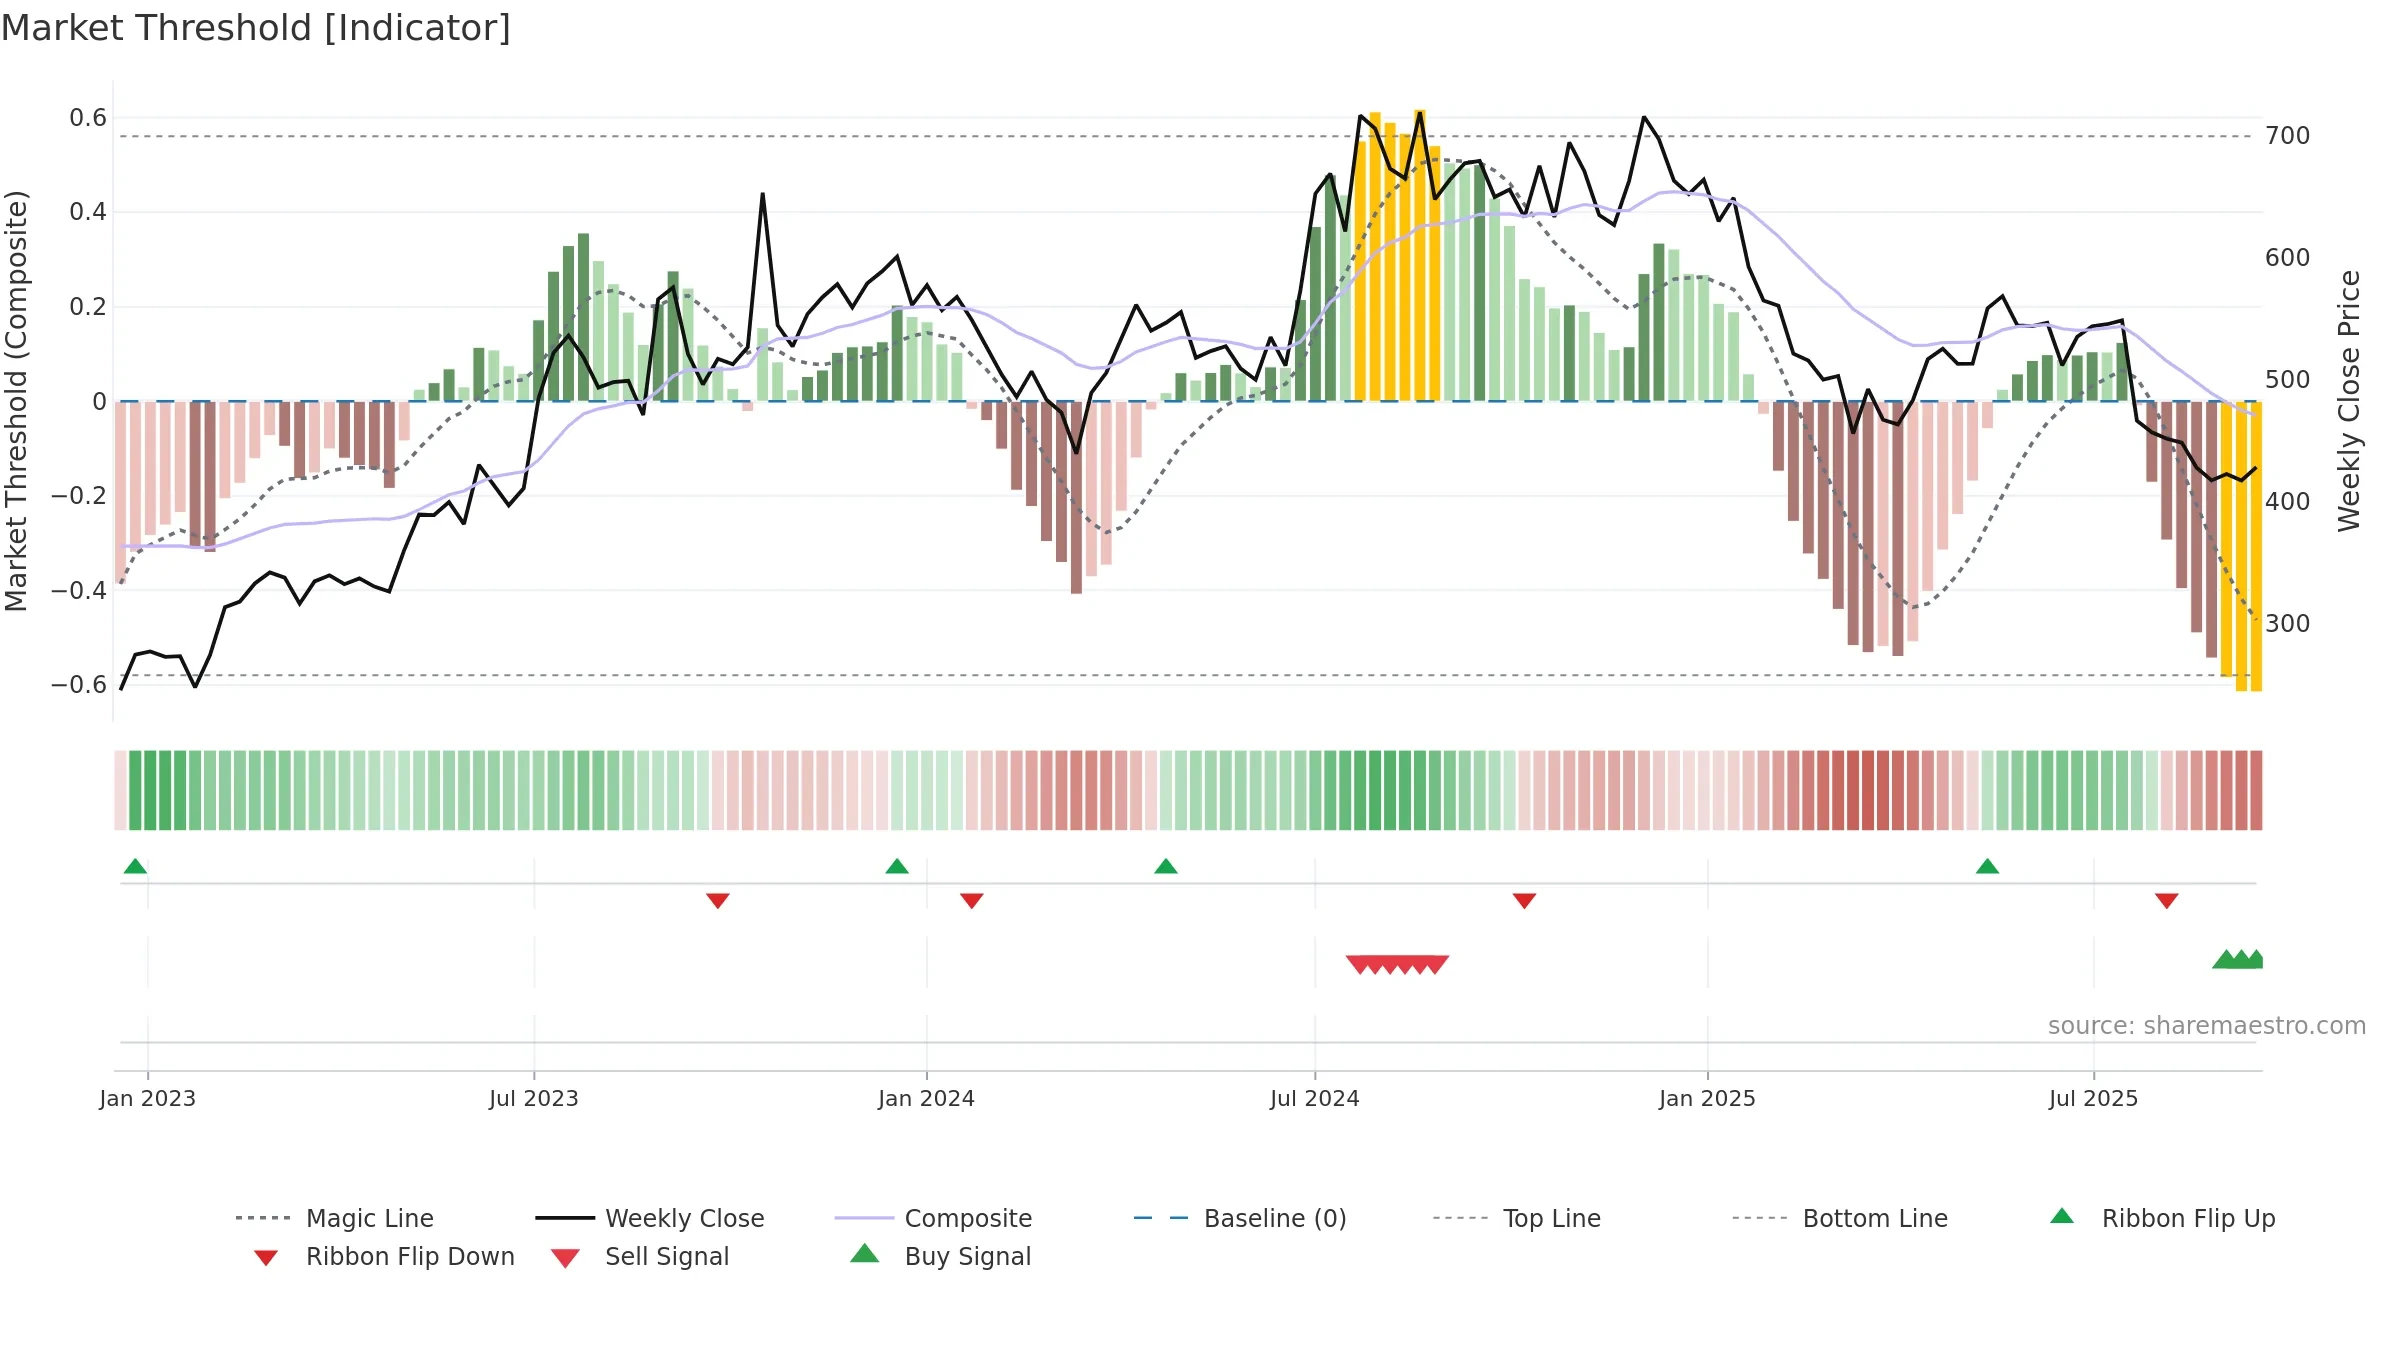The image size is (2400, 1350).
Task: Click the 700 tick on price axis
Action: coord(2288,136)
